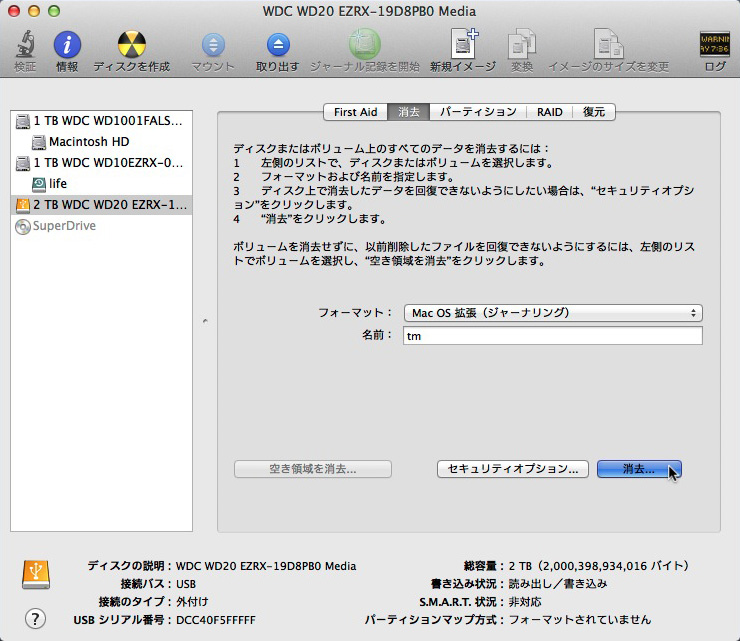
Task: Create 新規イメージ from toolbar
Action: [463, 46]
